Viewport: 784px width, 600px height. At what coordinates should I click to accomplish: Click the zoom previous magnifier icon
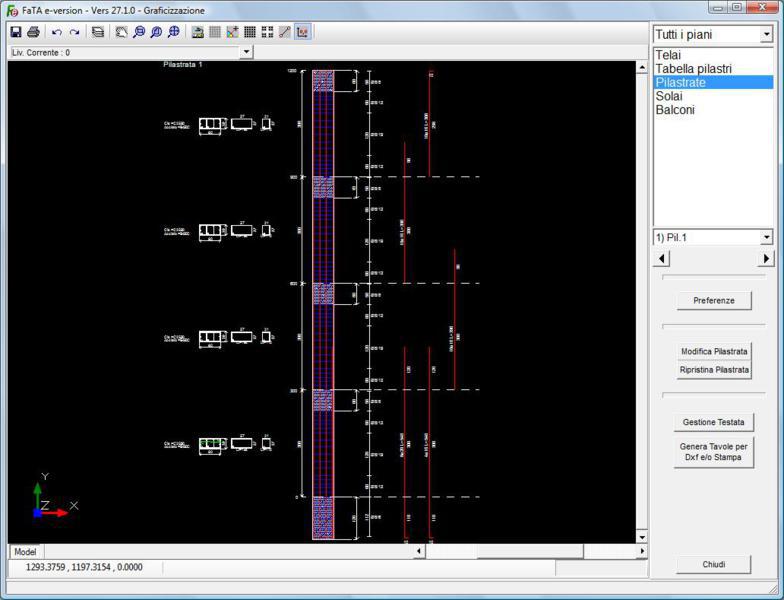[x=156, y=32]
